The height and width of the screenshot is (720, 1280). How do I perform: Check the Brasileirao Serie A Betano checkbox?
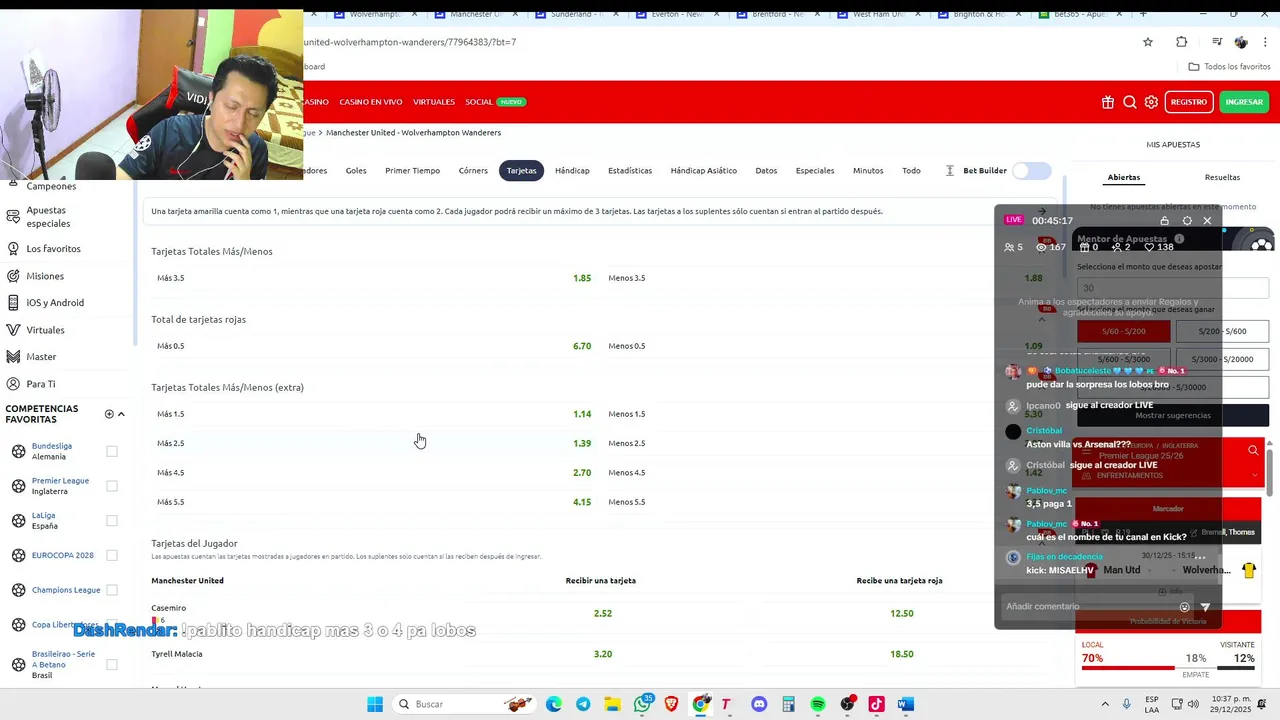click(x=112, y=664)
